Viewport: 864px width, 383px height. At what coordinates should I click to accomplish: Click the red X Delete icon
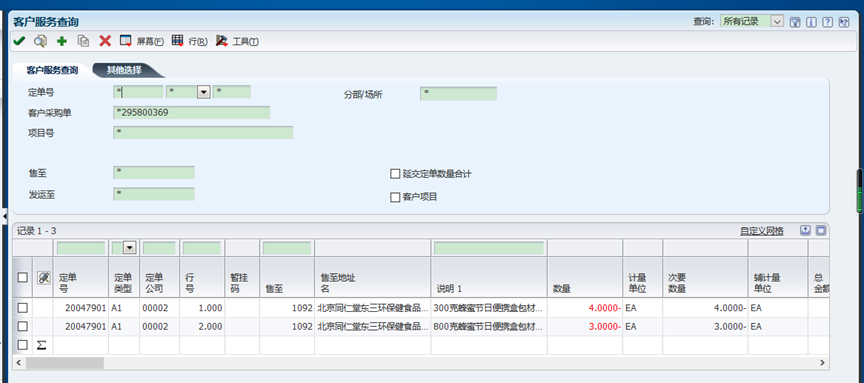[x=105, y=41]
